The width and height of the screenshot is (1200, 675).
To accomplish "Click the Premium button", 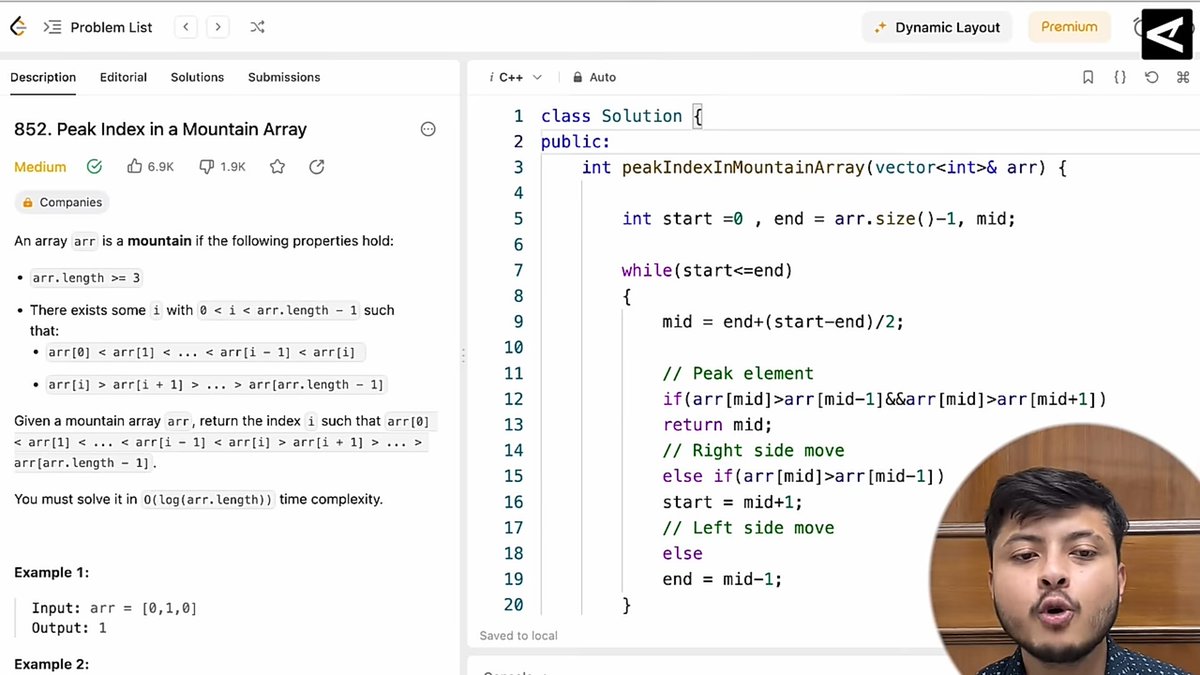I will [x=1069, y=27].
